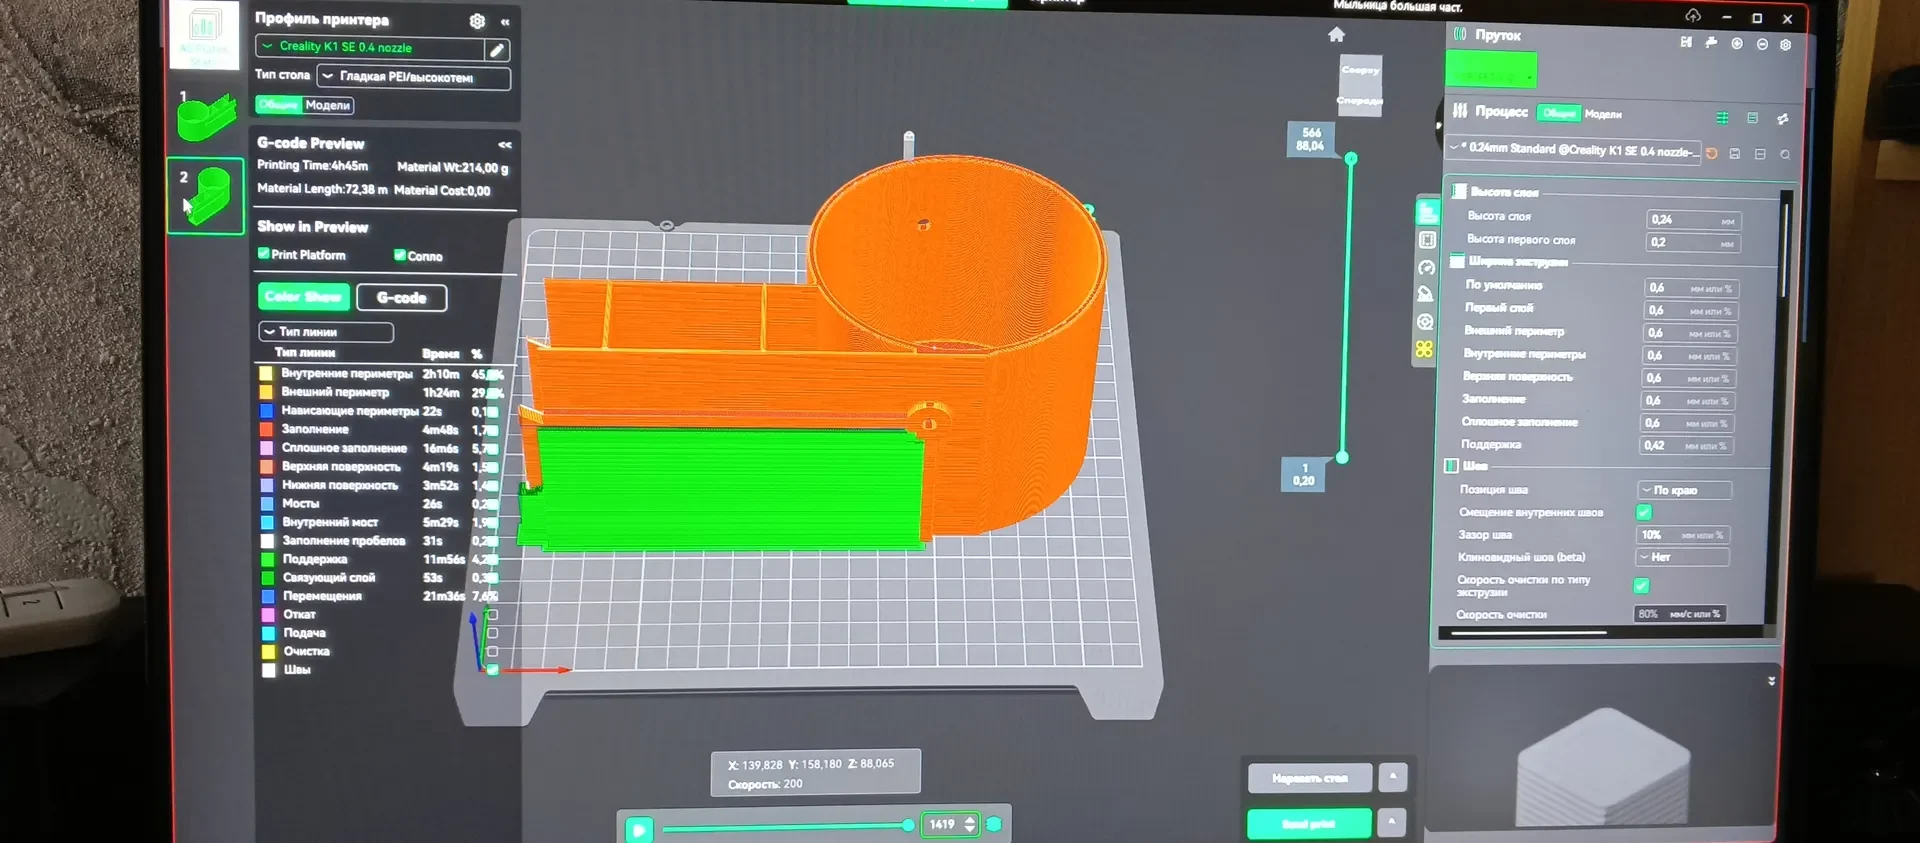Screen dimensions: 1920x843
Task: Open printer profile settings gear
Action: coord(477,21)
